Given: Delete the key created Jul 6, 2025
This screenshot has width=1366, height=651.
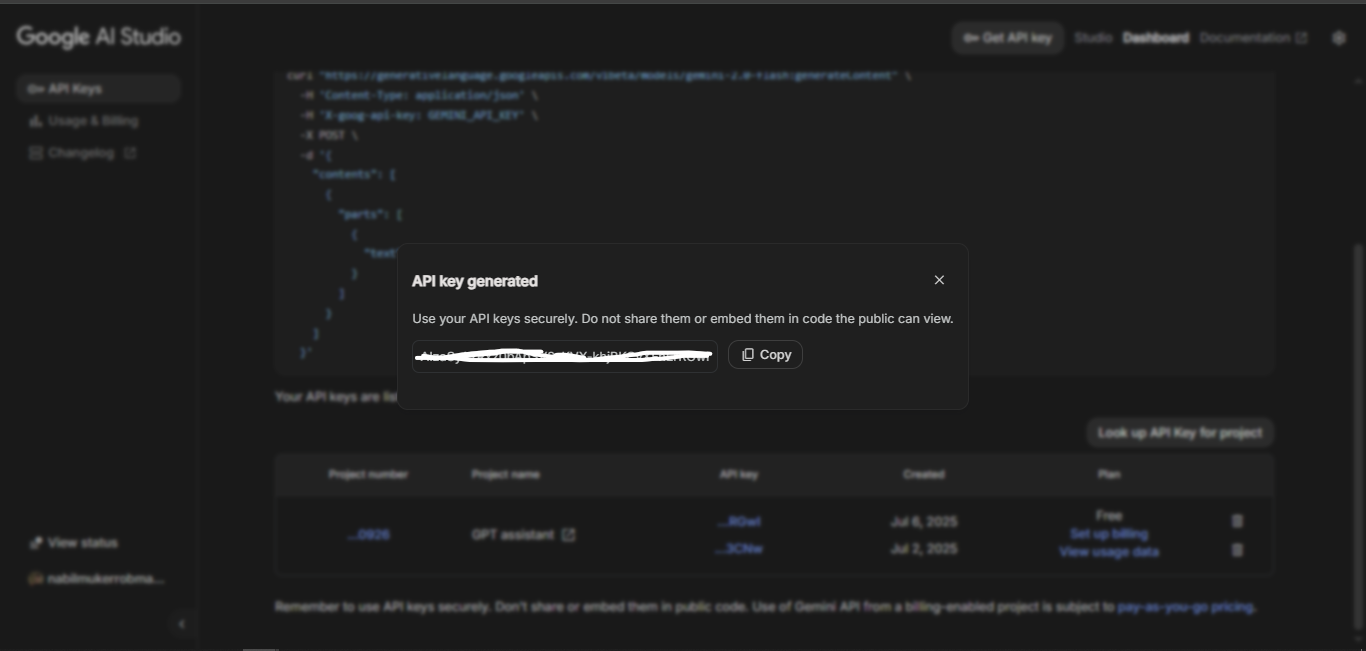Looking at the screenshot, I should pos(1237,521).
